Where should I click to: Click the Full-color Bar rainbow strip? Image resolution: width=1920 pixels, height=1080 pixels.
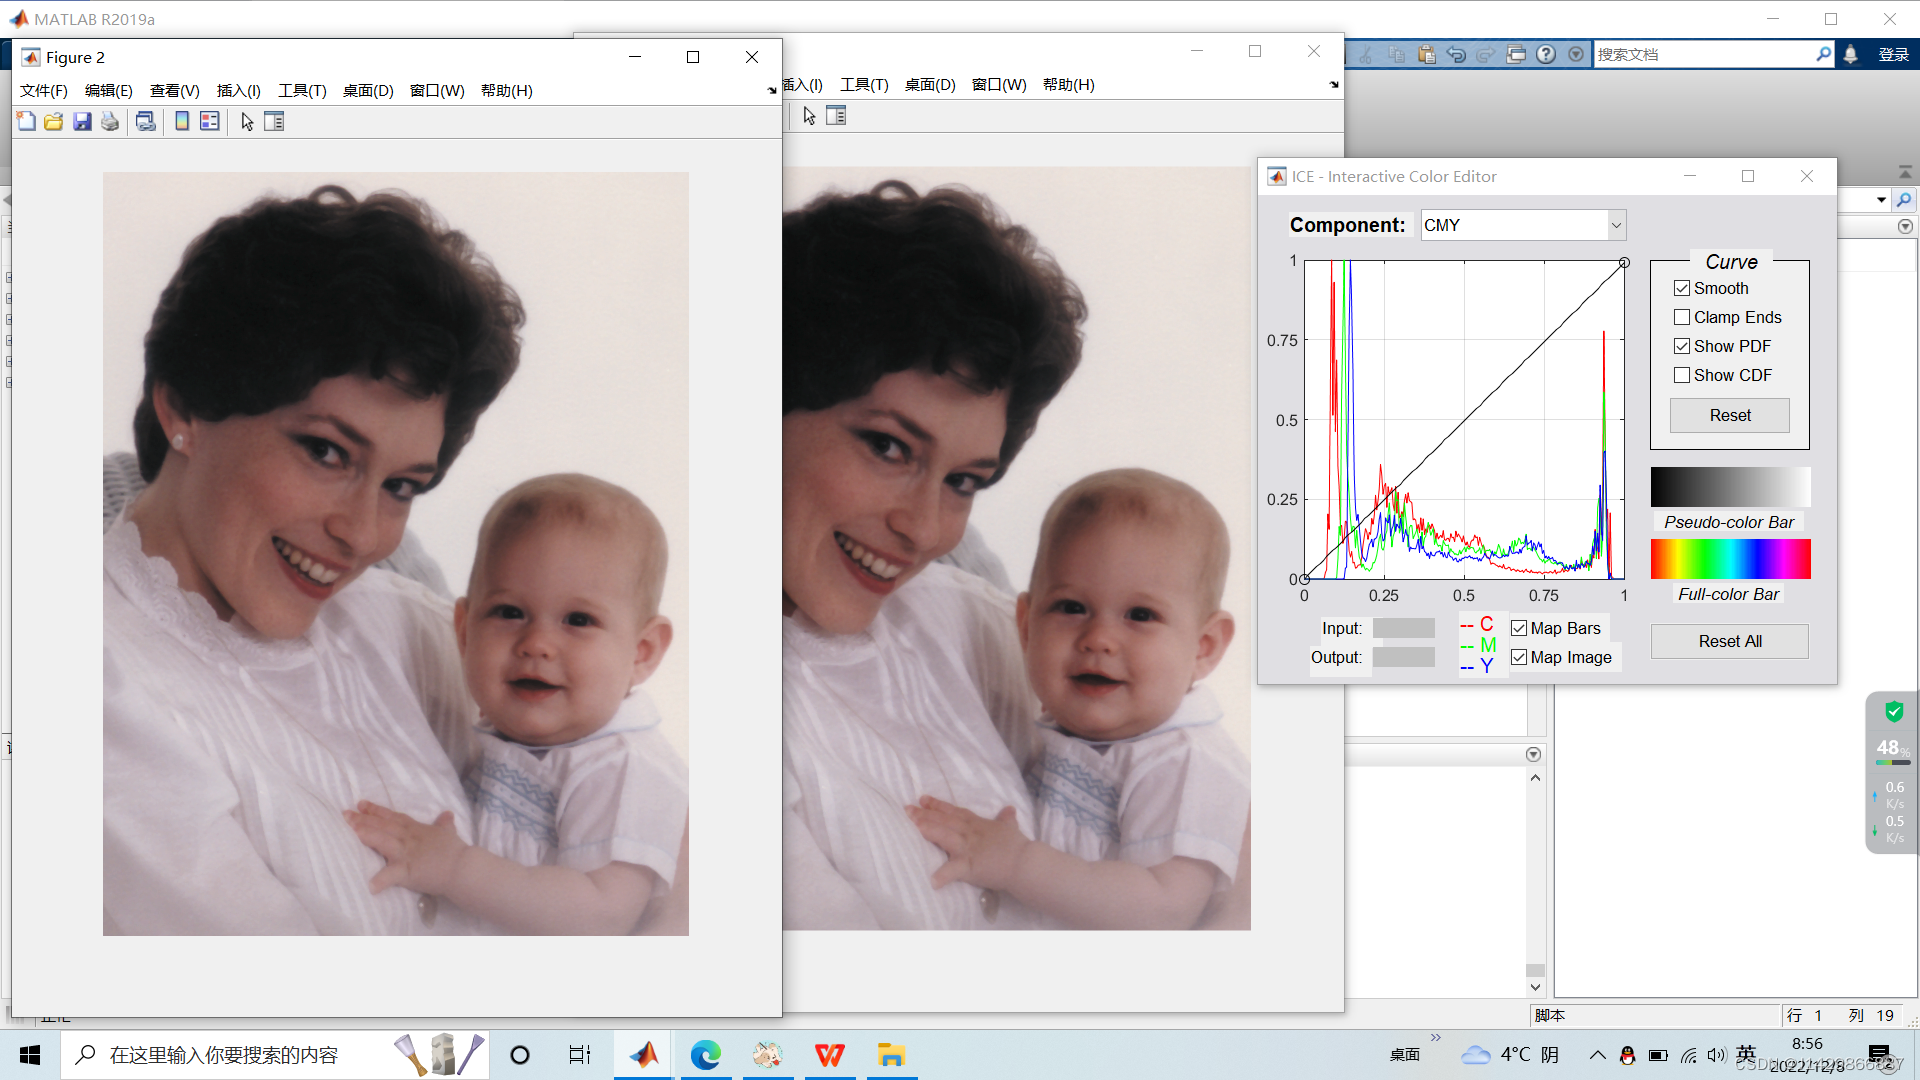[1730, 559]
